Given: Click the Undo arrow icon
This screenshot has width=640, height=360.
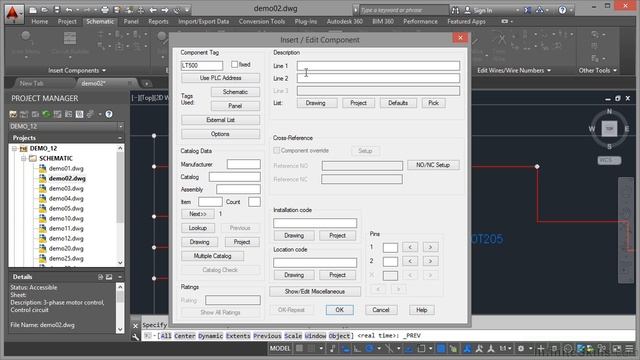Looking at the screenshot, I should click(x=69, y=10).
